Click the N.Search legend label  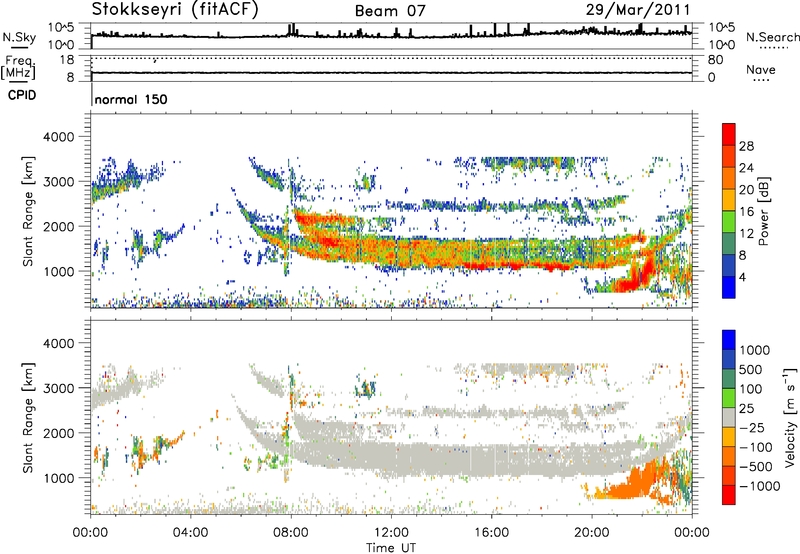772,37
